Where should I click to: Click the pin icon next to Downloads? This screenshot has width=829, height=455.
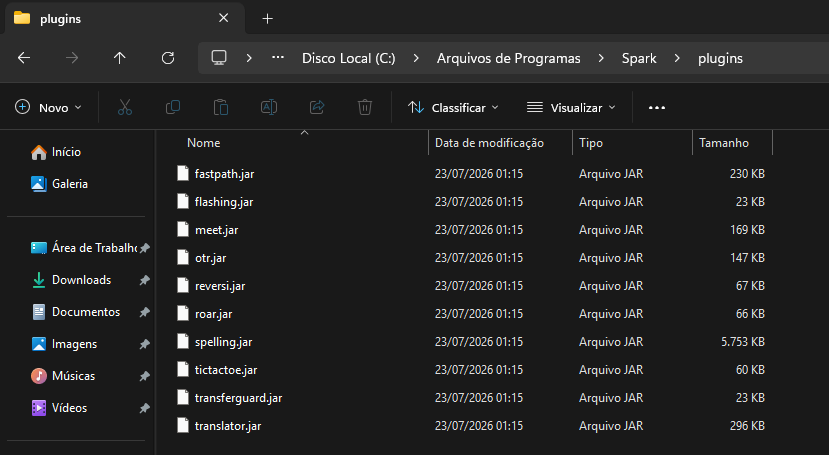click(144, 280)
